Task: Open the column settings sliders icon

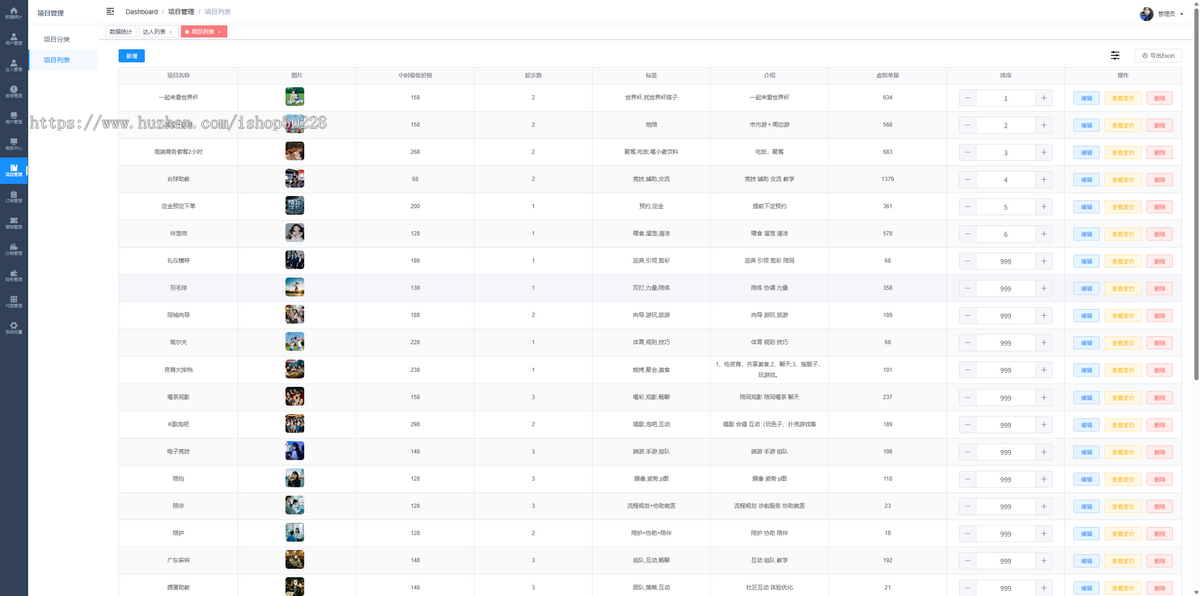Action: point(1115,55)
